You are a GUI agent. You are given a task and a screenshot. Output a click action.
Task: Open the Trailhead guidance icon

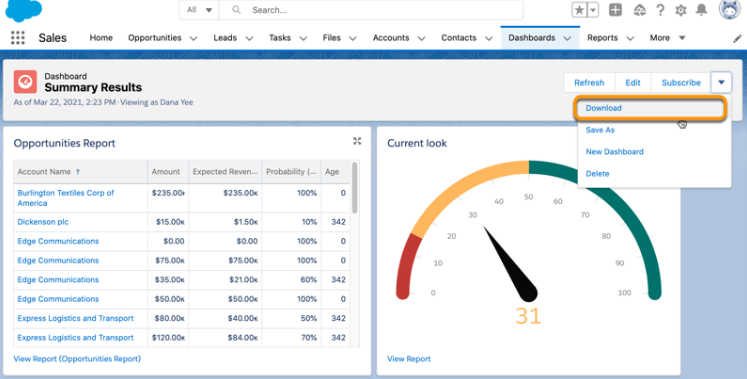tap(639, 10)
